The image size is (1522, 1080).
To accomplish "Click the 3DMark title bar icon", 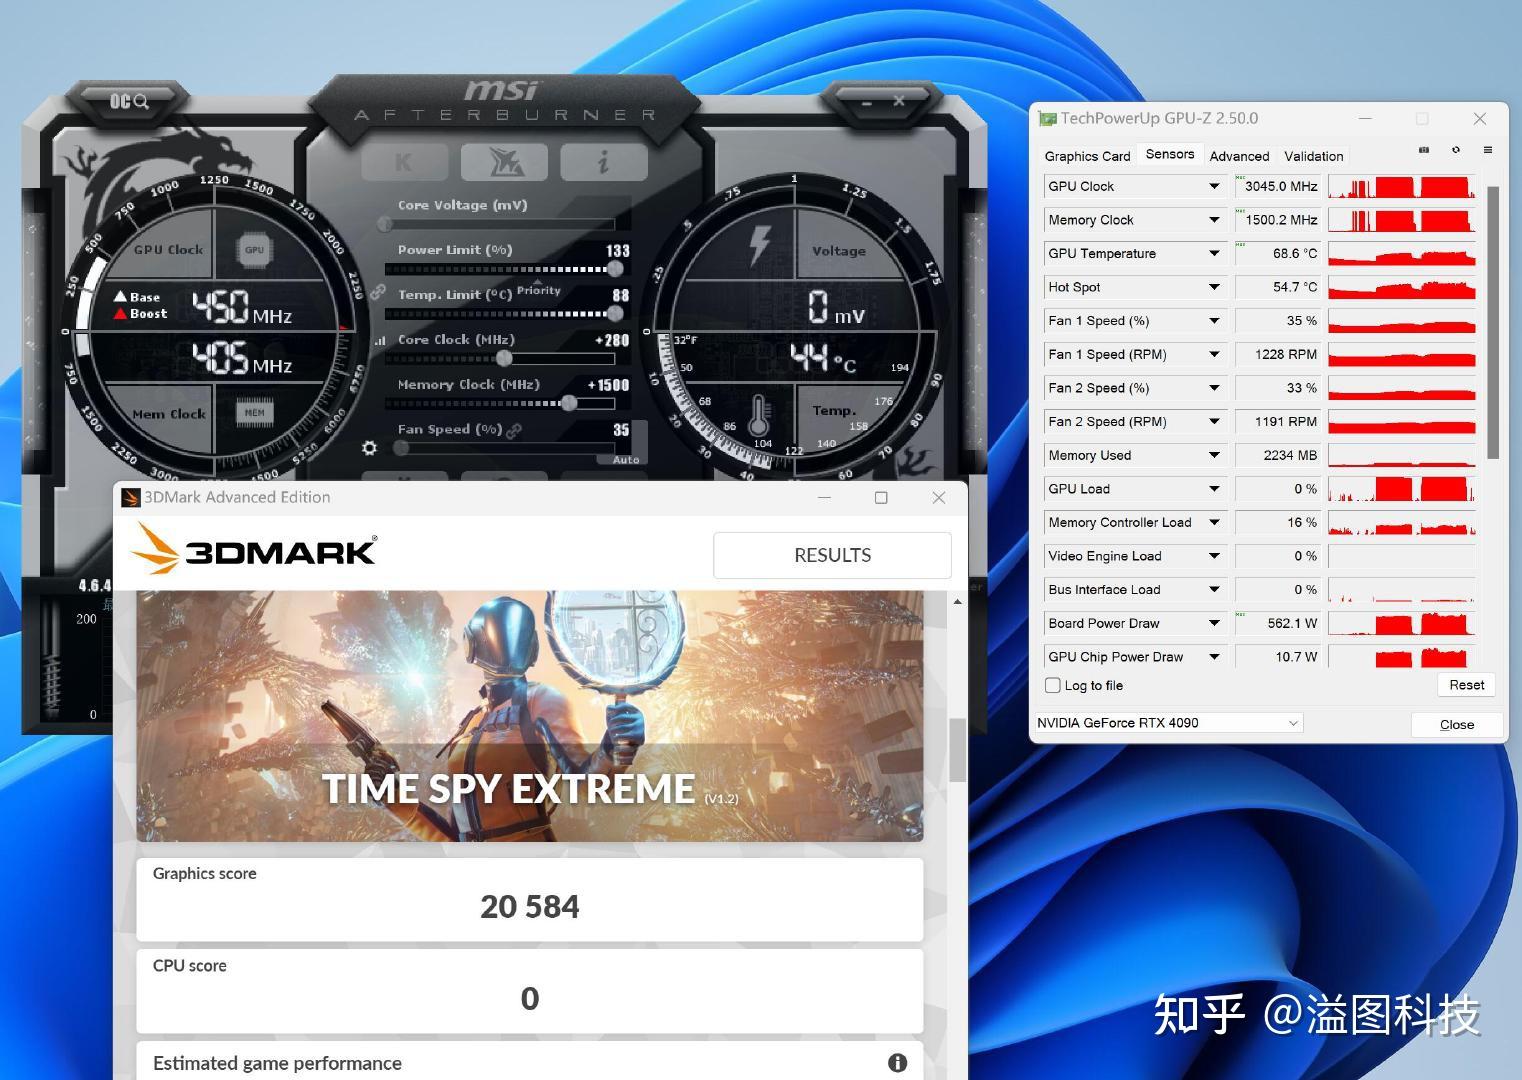I will 131,497.
